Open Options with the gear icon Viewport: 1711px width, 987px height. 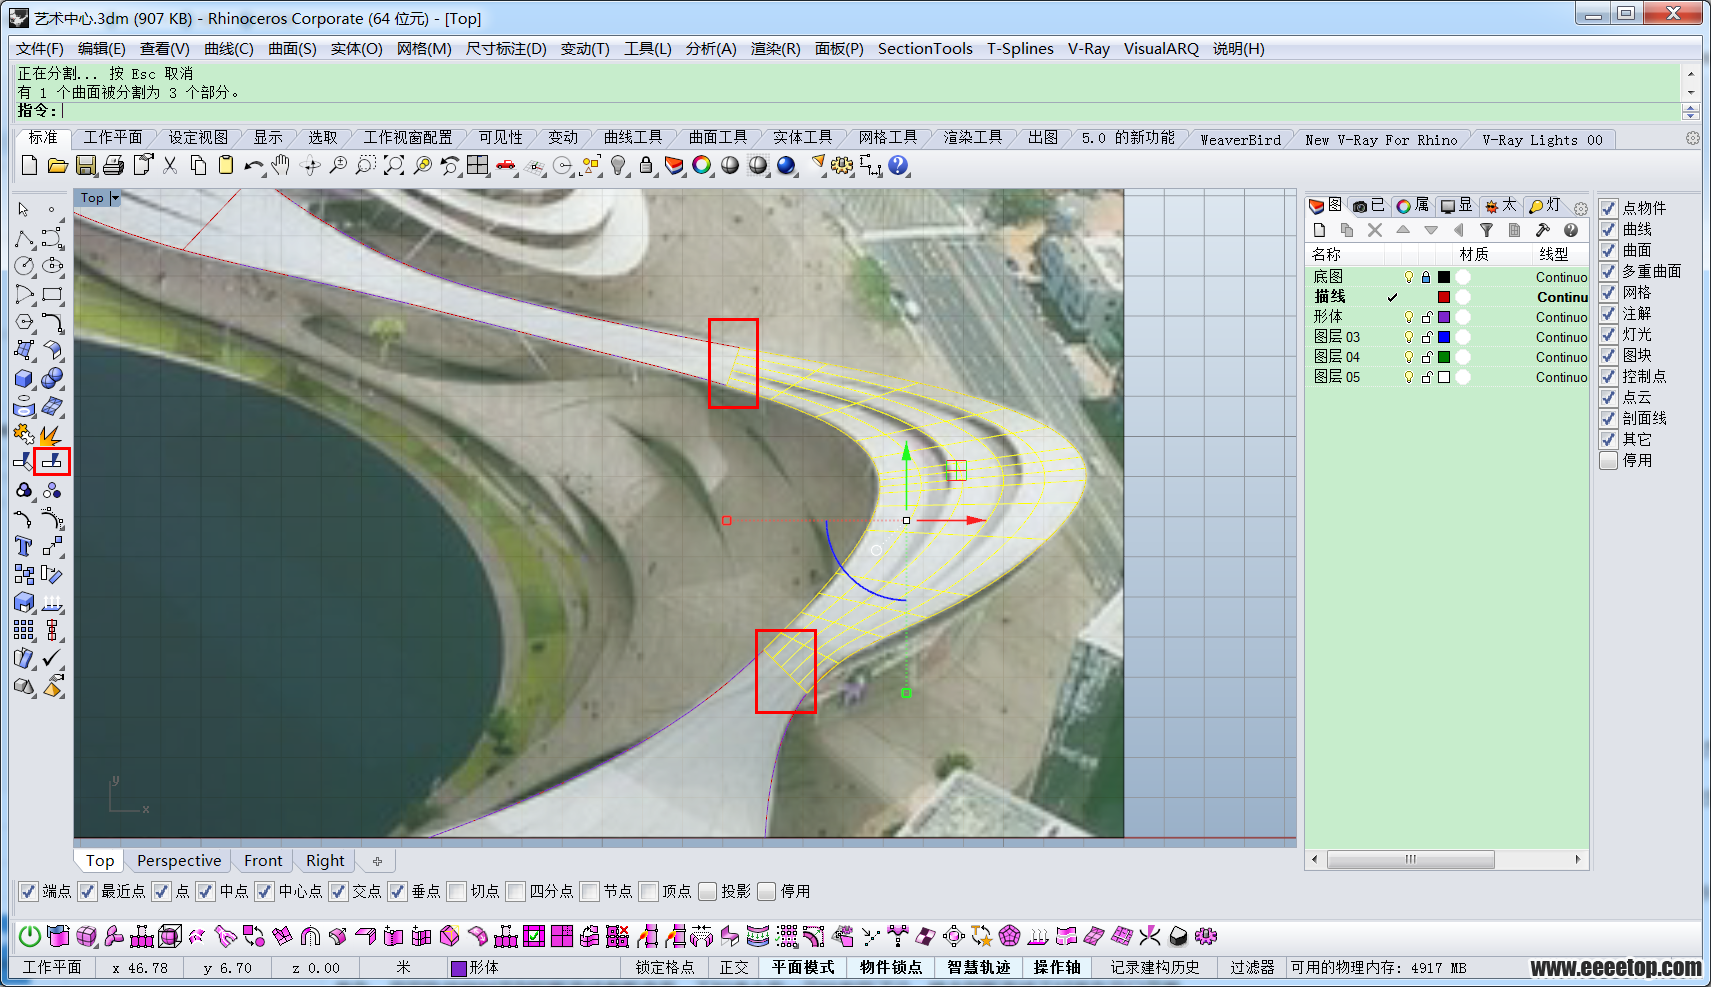(842, 165)
